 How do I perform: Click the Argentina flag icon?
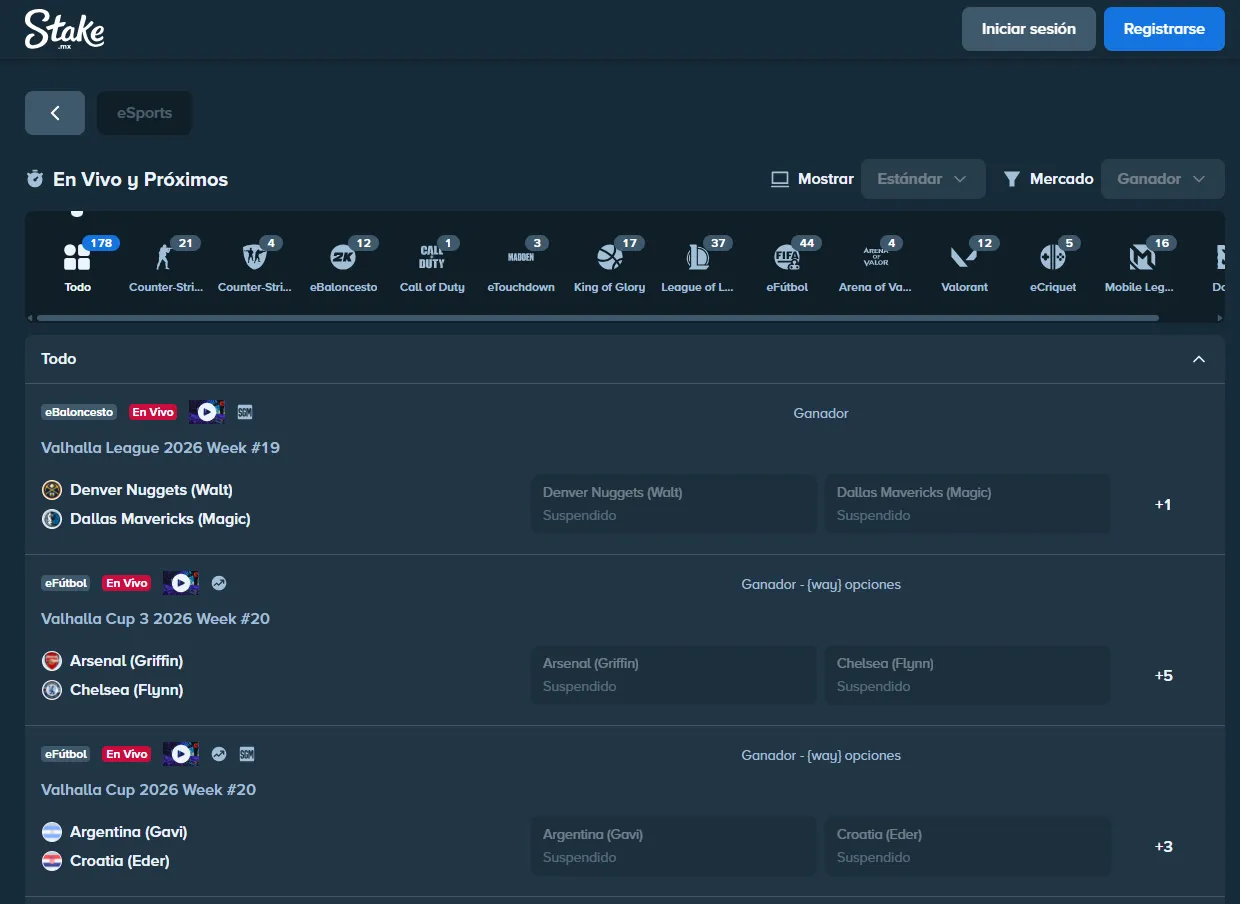pos(52,832)
